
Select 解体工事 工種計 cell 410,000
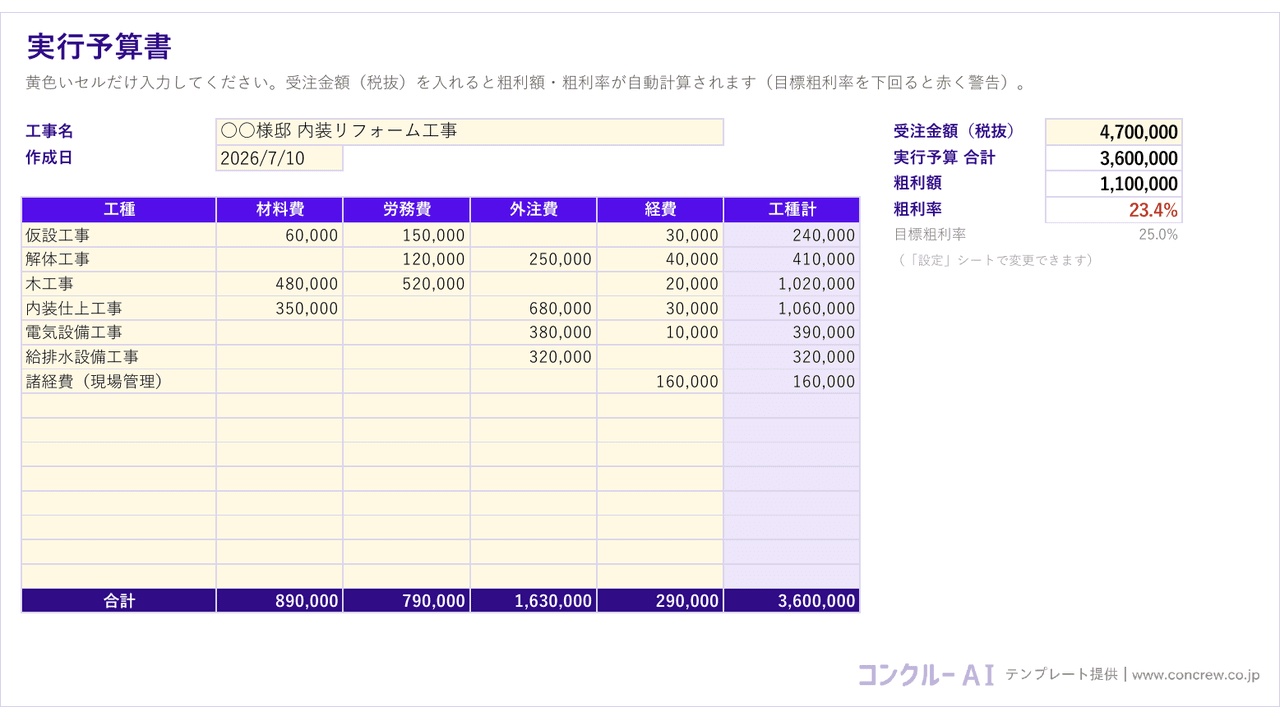click(x=792, y=259)
